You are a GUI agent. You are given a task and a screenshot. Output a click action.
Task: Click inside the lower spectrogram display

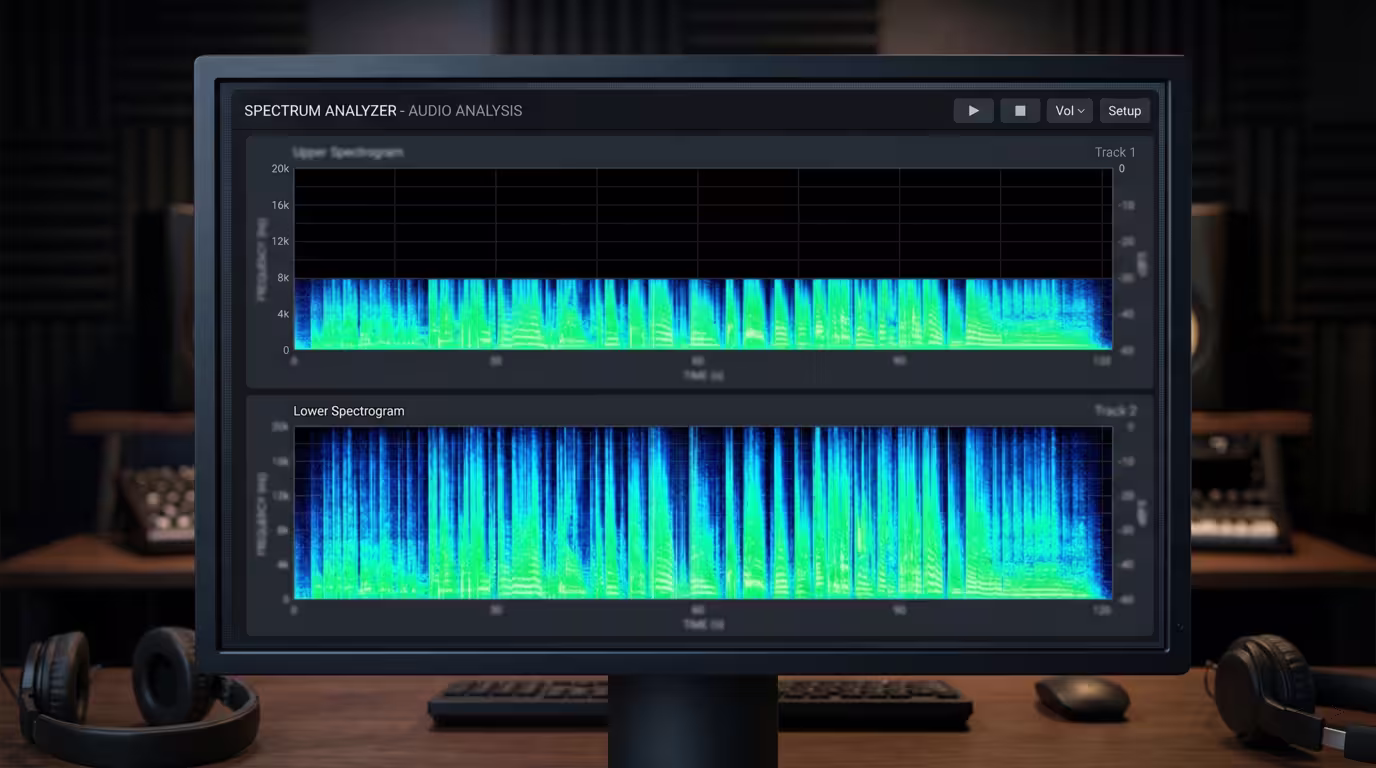coord(702,513)
